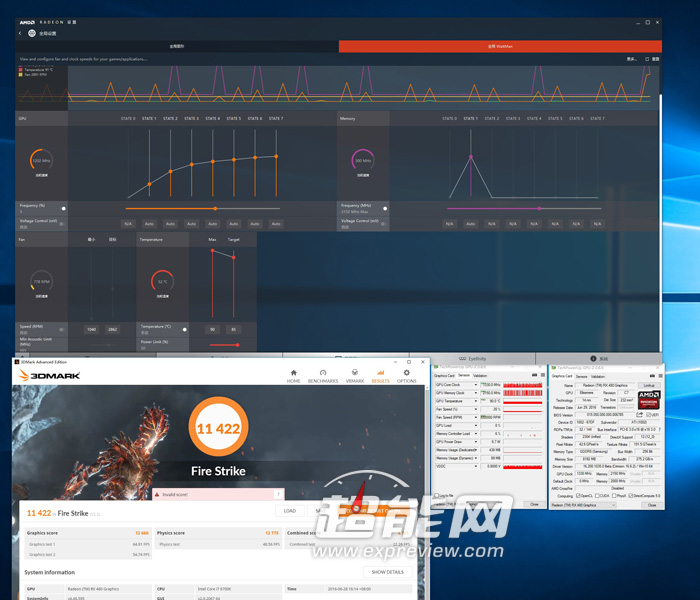The image size is (700, 600).
Task: Click the LOAD button in 3DMark
Action: [x=290, y=511]
